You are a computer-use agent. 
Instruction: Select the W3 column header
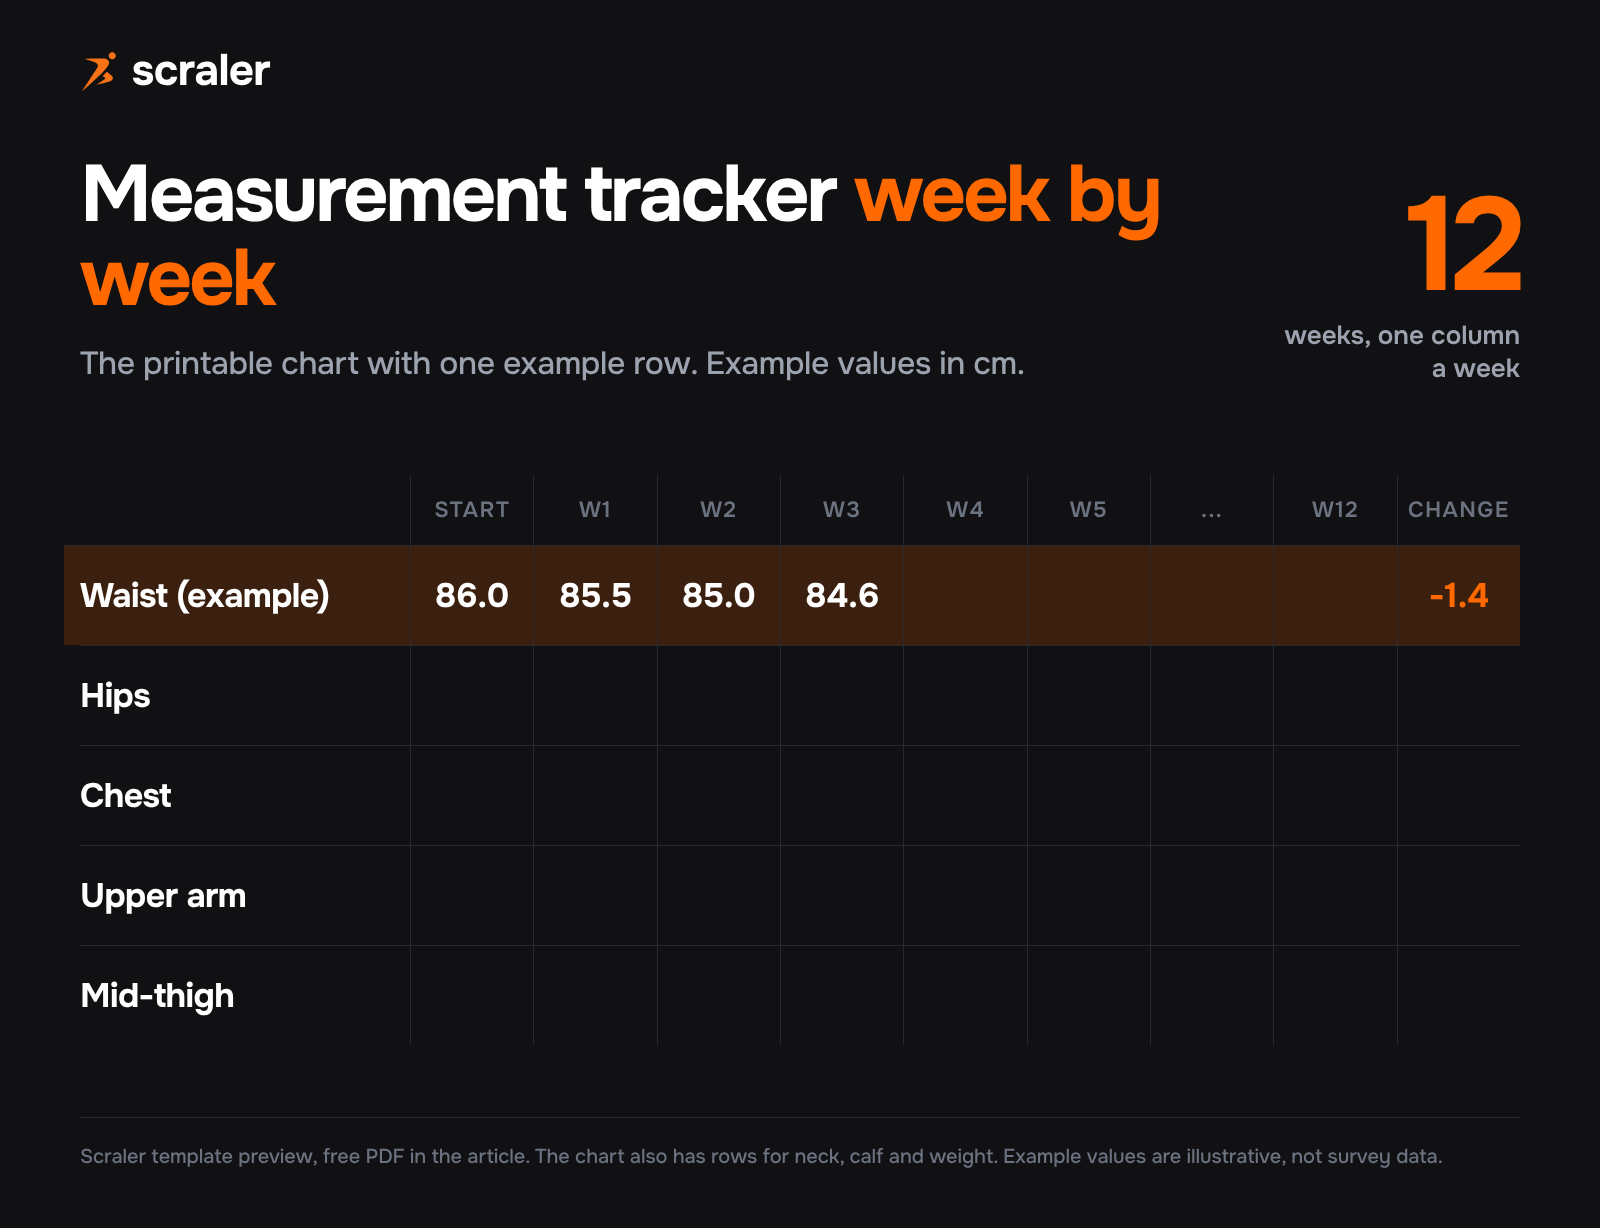(x=842, y=509)
